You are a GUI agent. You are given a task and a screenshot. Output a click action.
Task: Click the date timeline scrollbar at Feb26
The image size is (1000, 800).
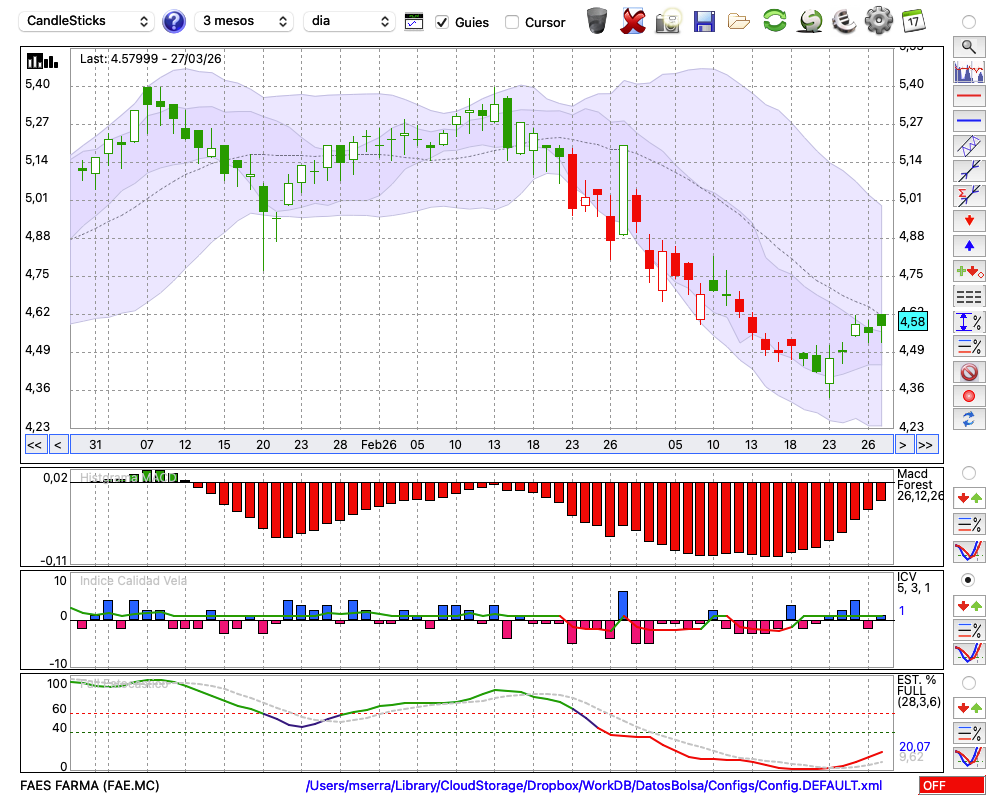click(378, 444)
